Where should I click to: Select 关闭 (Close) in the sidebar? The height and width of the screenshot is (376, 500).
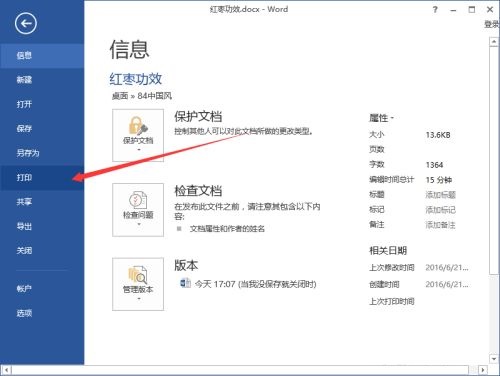pos(42,250)
